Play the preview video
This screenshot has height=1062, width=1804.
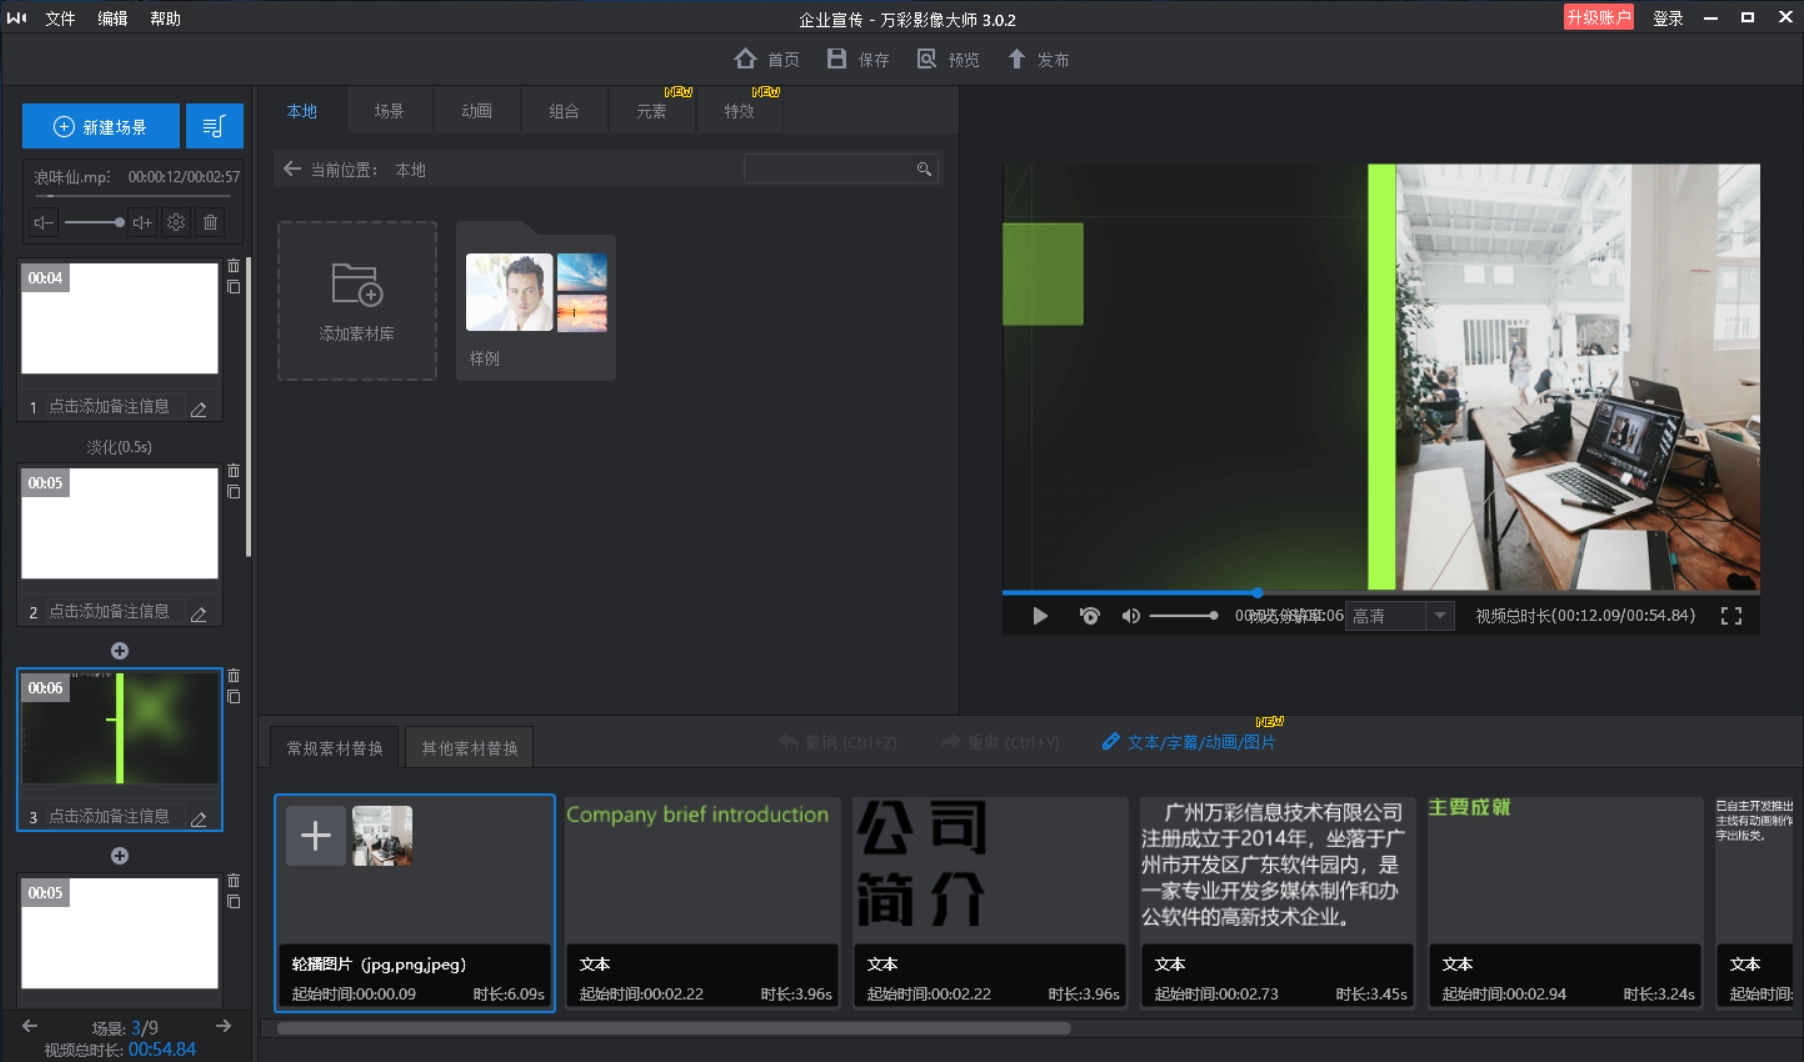coord(1040,616)
